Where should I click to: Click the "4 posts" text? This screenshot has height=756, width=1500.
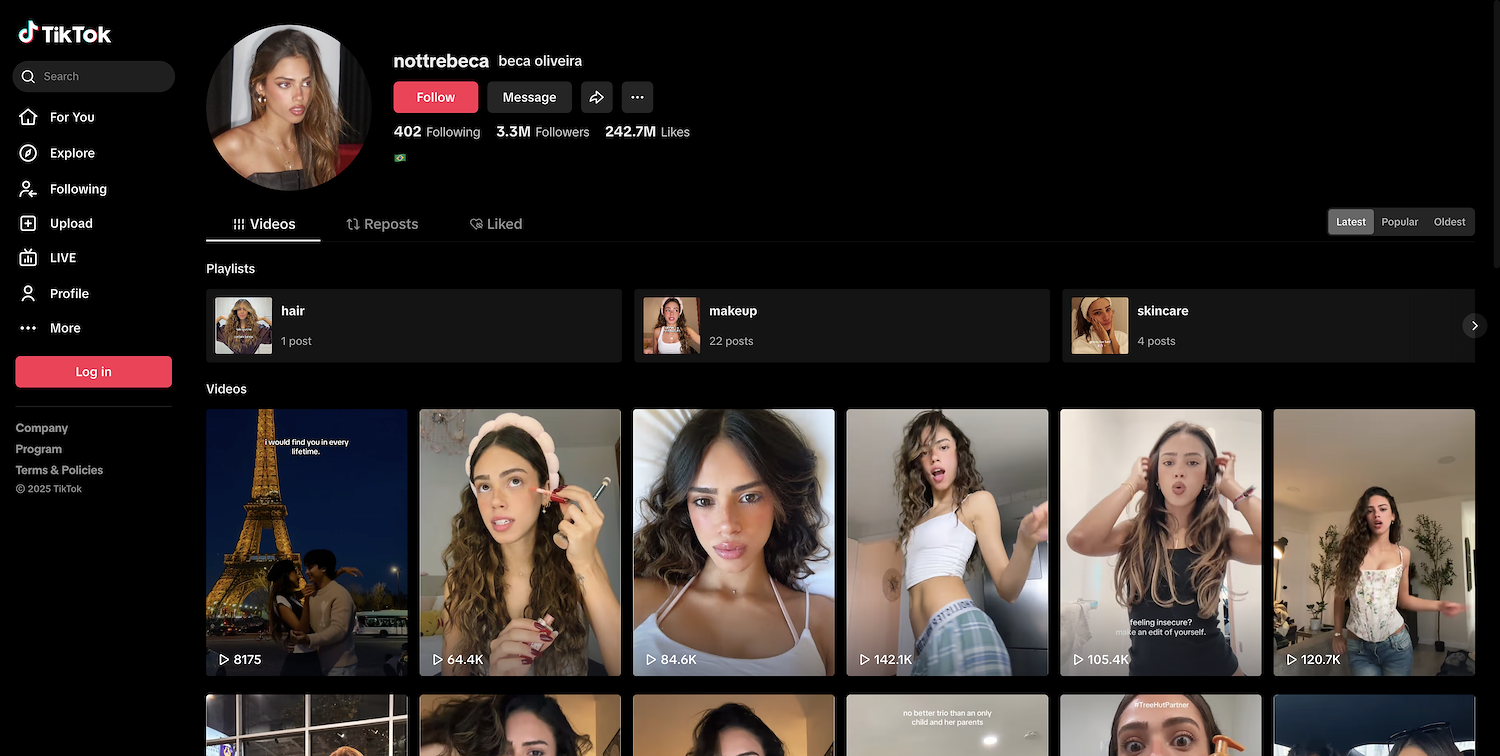pos(1156,341)
